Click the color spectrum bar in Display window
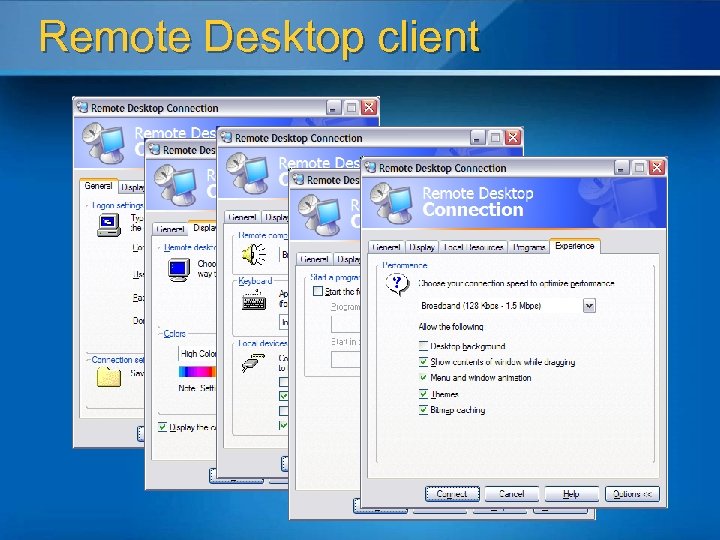720x540 pixels. pos(197,371)
